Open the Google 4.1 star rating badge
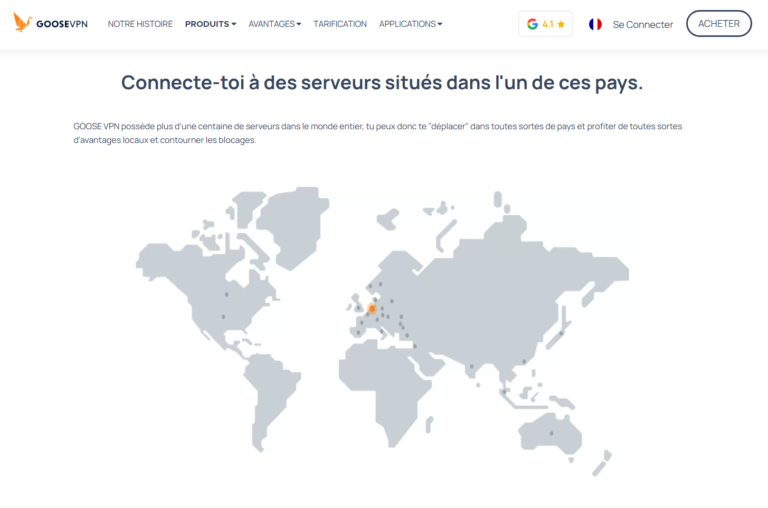Image resolution: width=768 pixels, height=508 pixels. click(546, 24)
